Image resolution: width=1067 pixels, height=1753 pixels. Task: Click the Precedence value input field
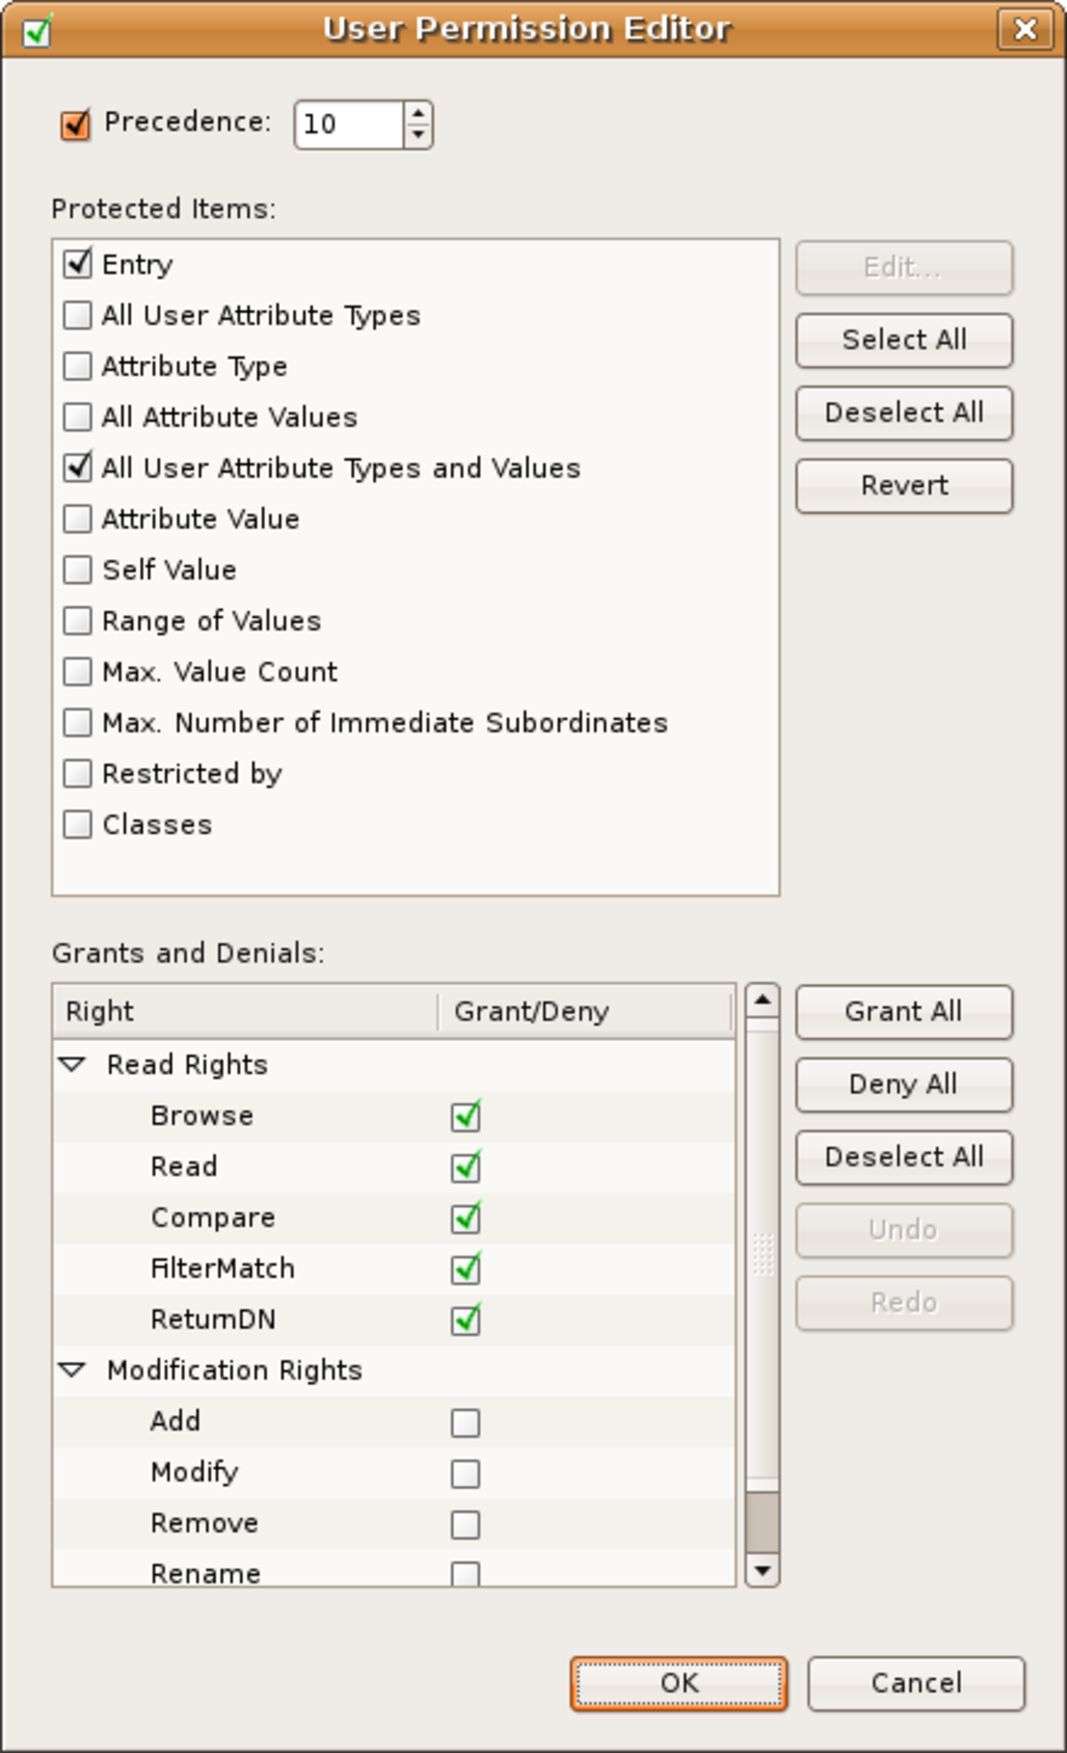[x=349, y=124]
